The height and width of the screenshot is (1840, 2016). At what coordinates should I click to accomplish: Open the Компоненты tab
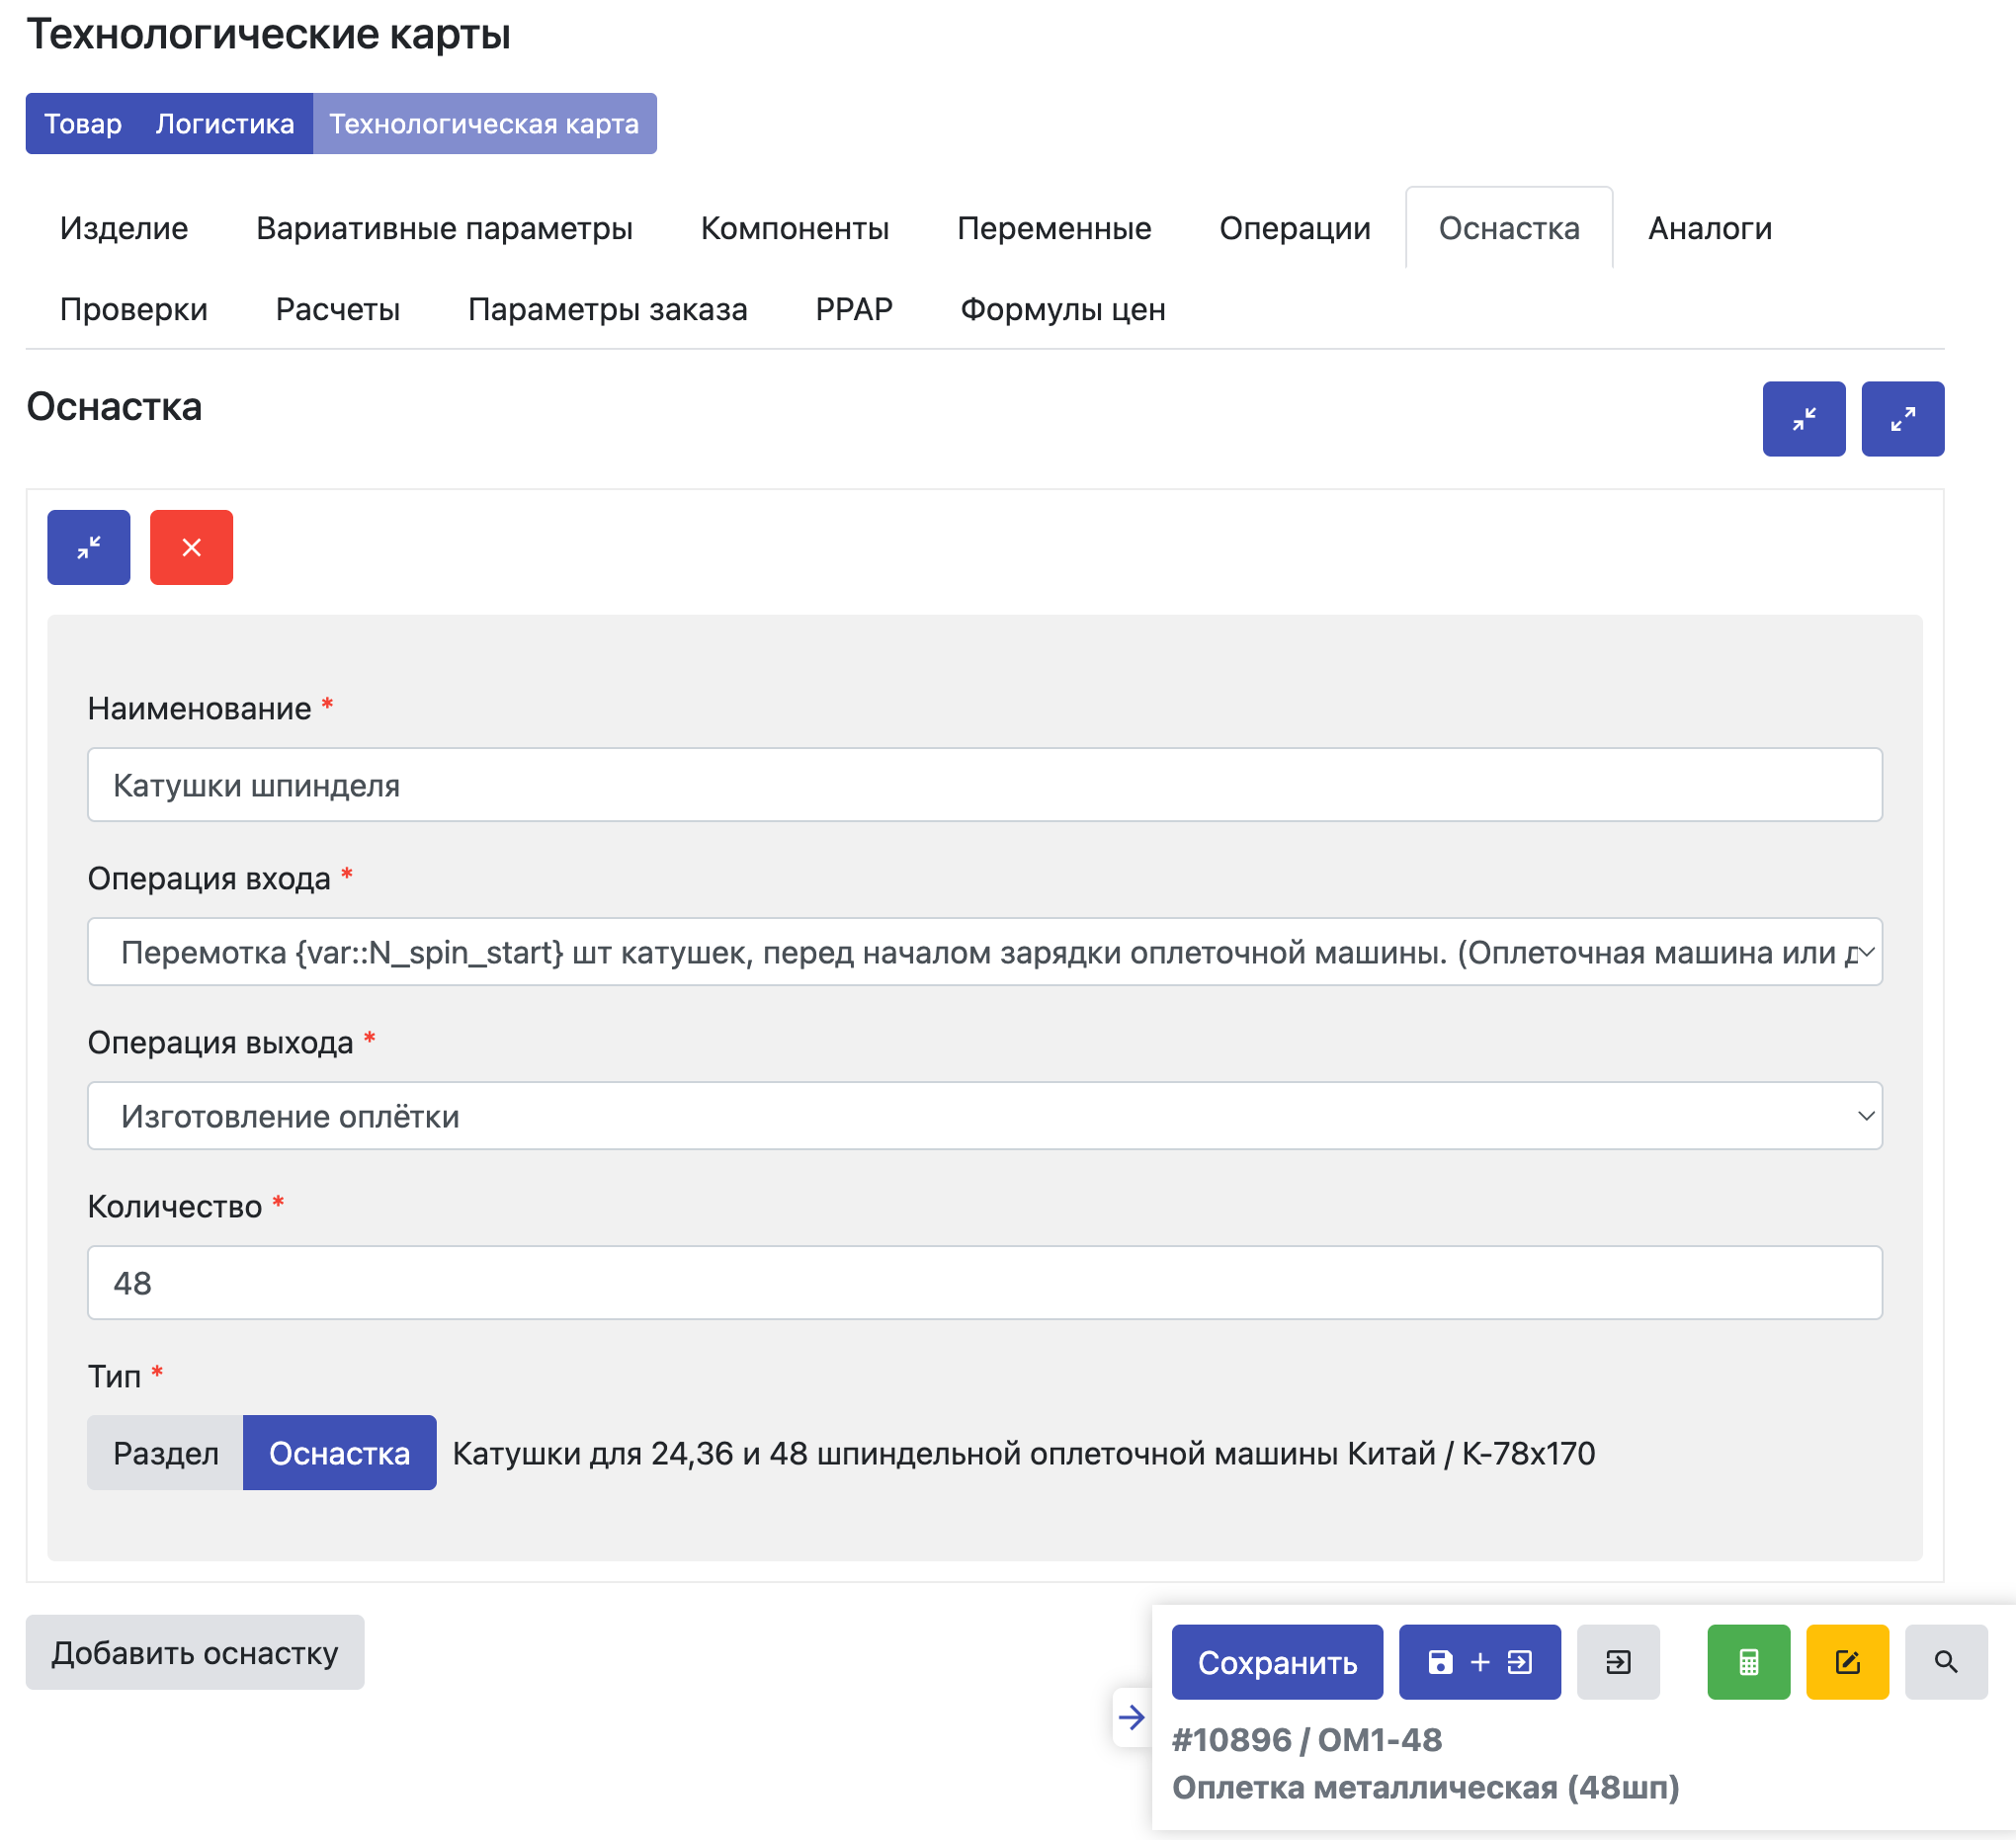pyautogui.click(x=795, y=228)
